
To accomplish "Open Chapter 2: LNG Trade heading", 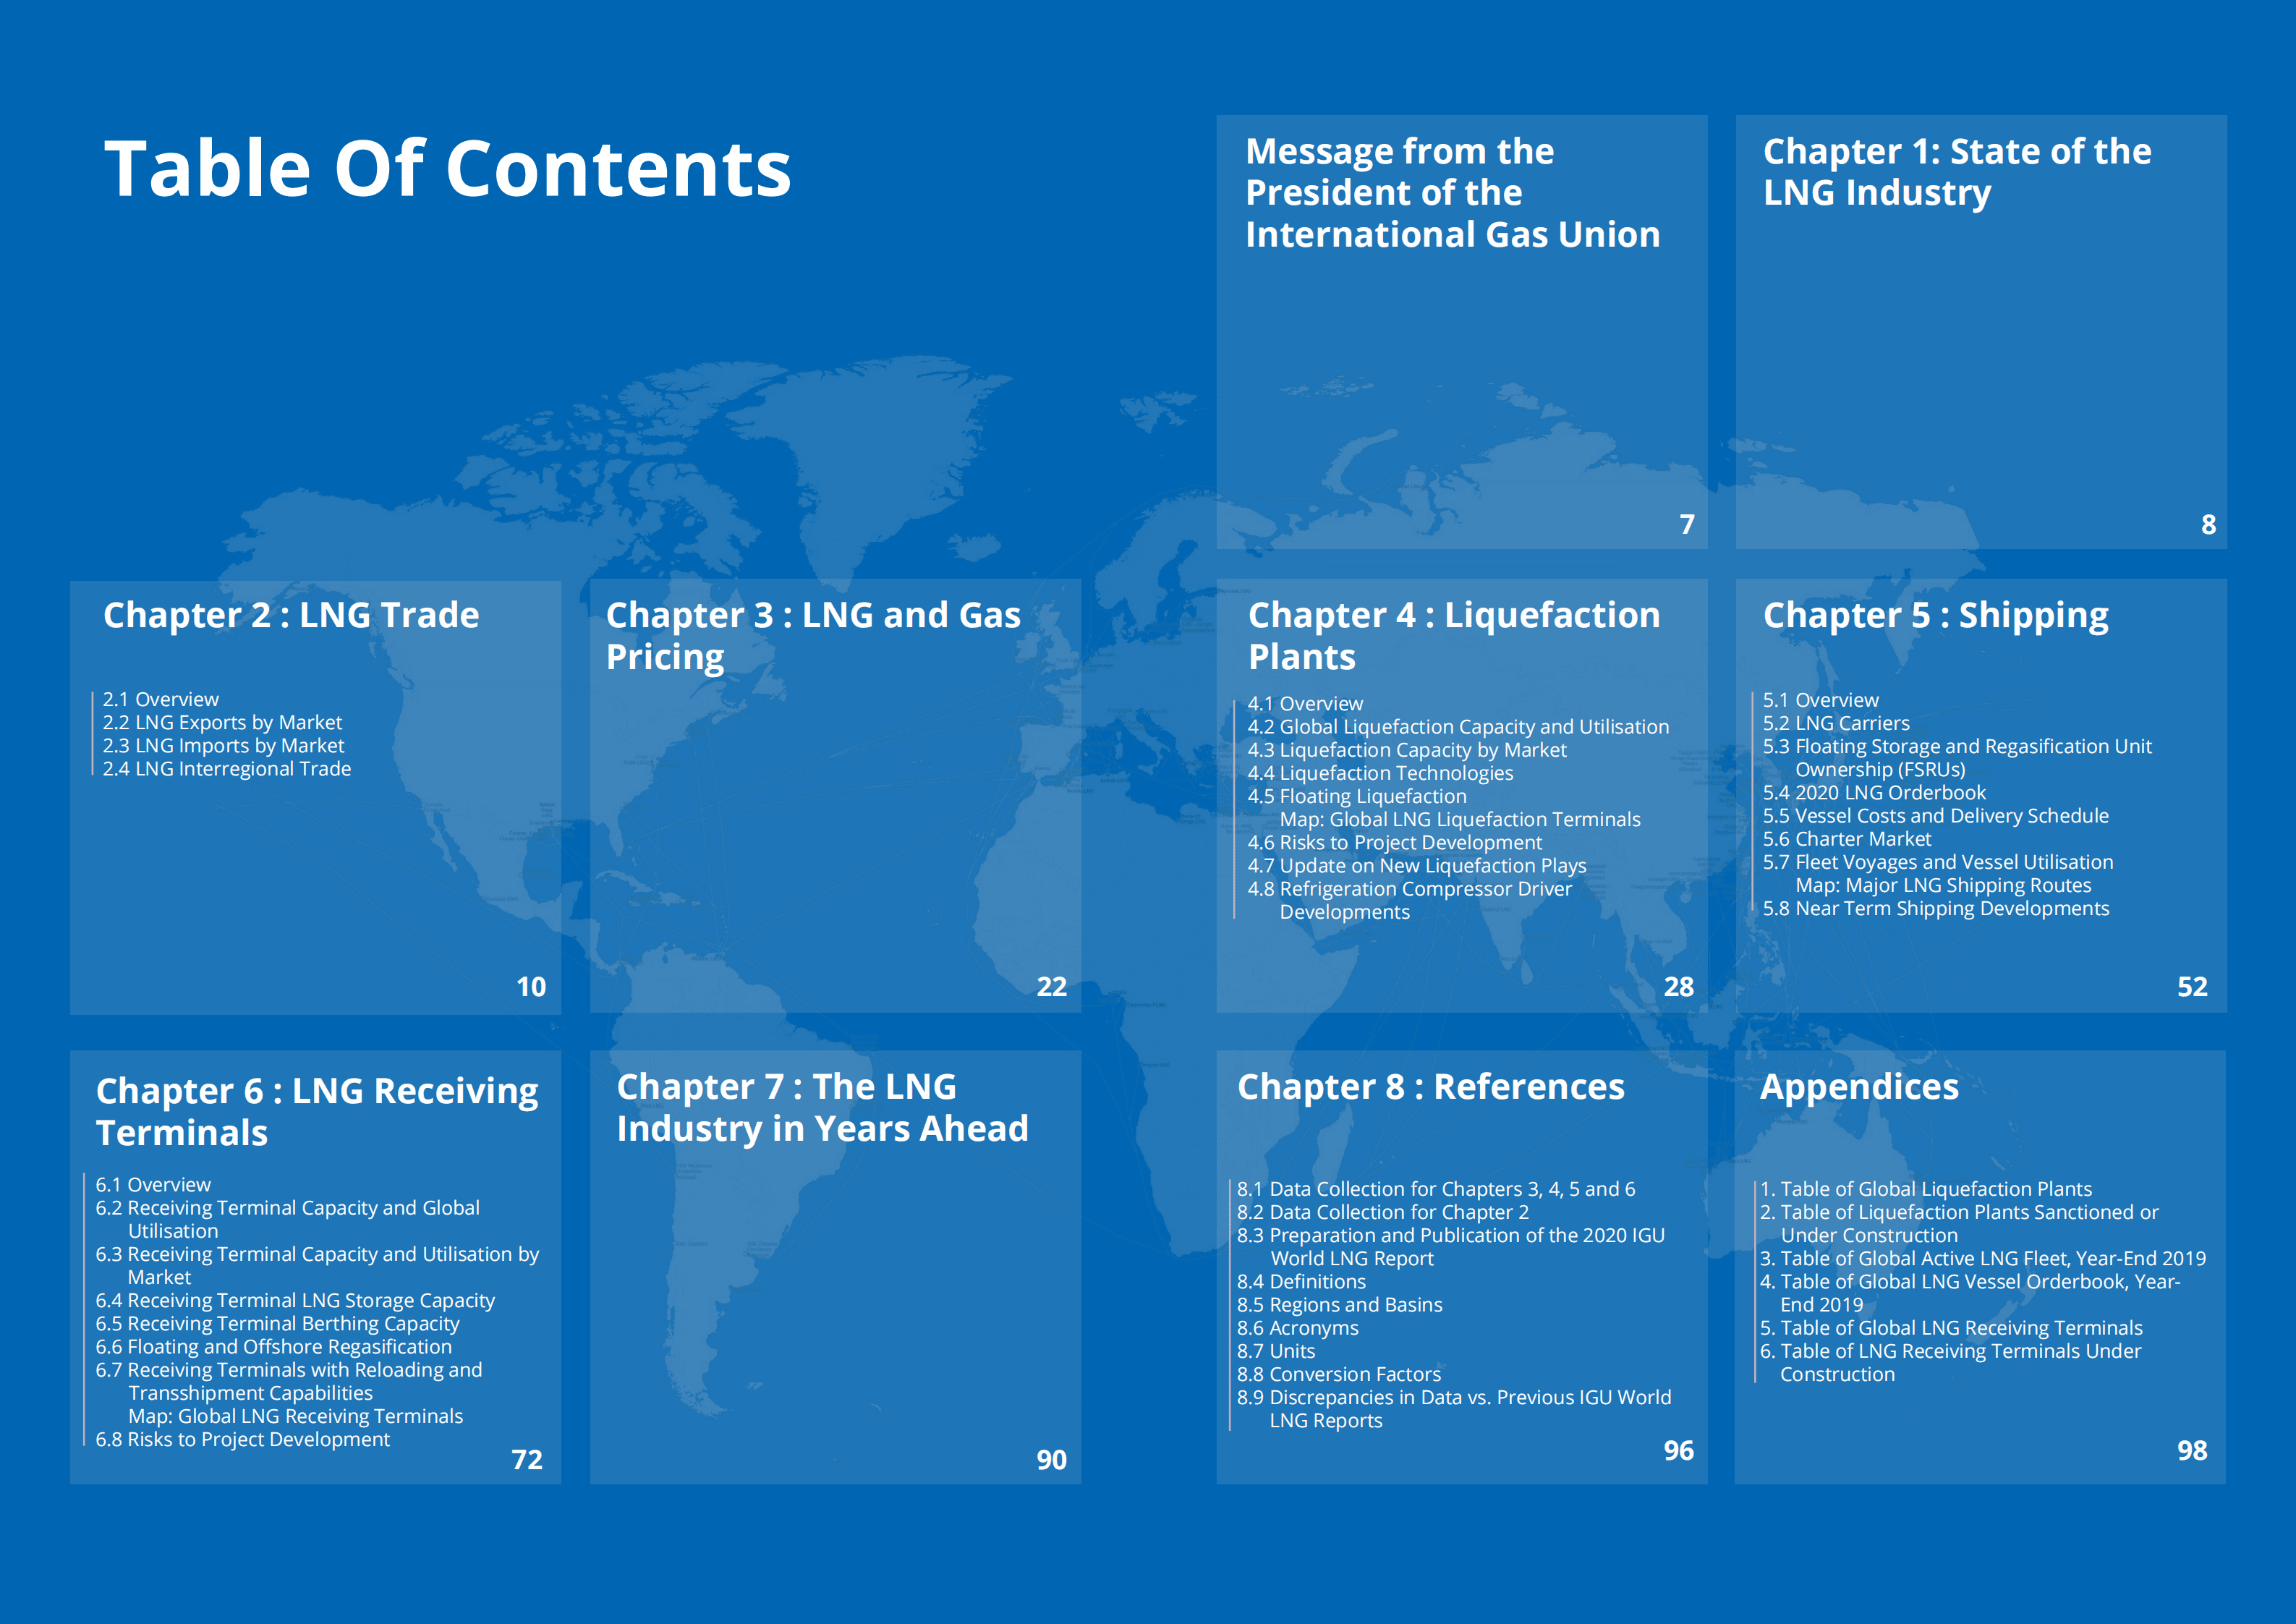I will 291,616.
